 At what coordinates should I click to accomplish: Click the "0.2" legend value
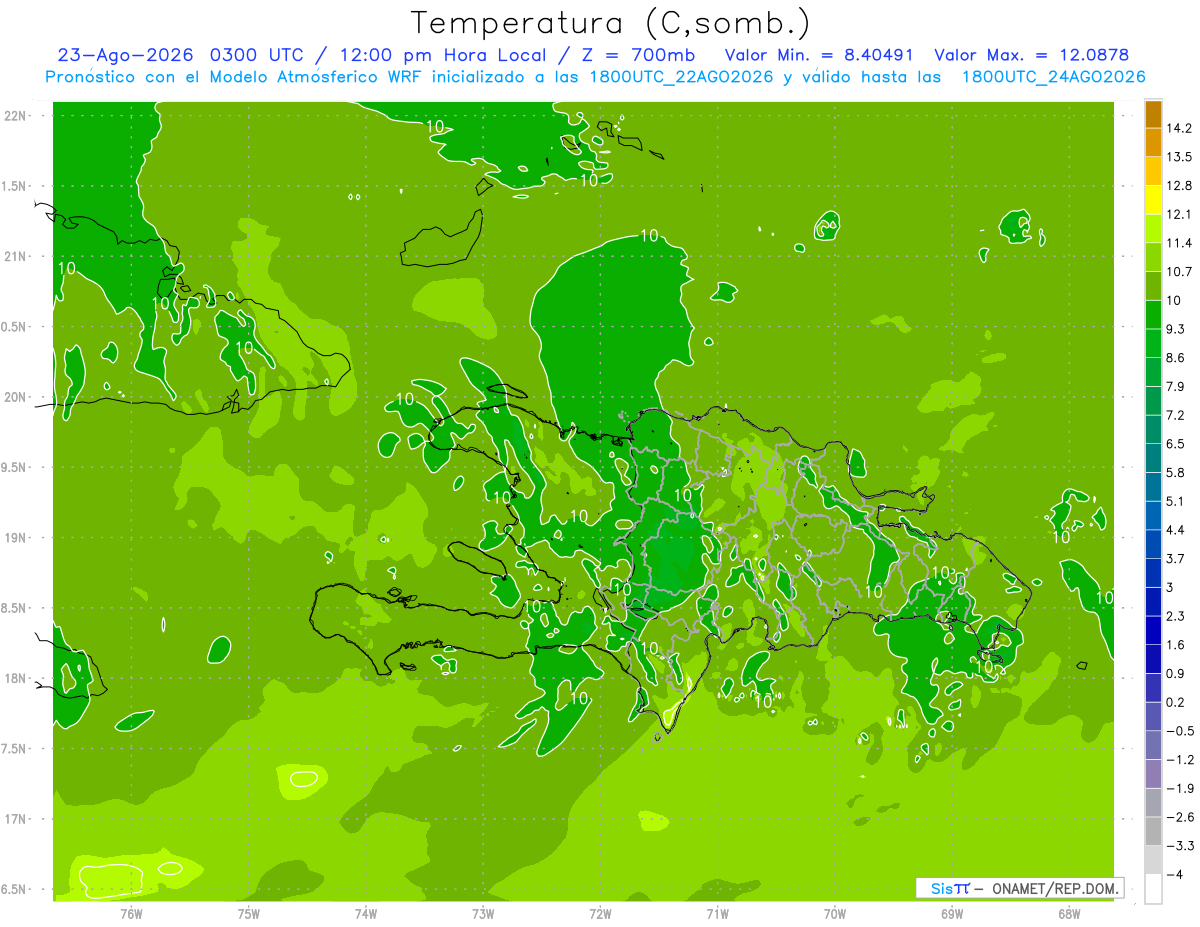(x=1176, y=702)
